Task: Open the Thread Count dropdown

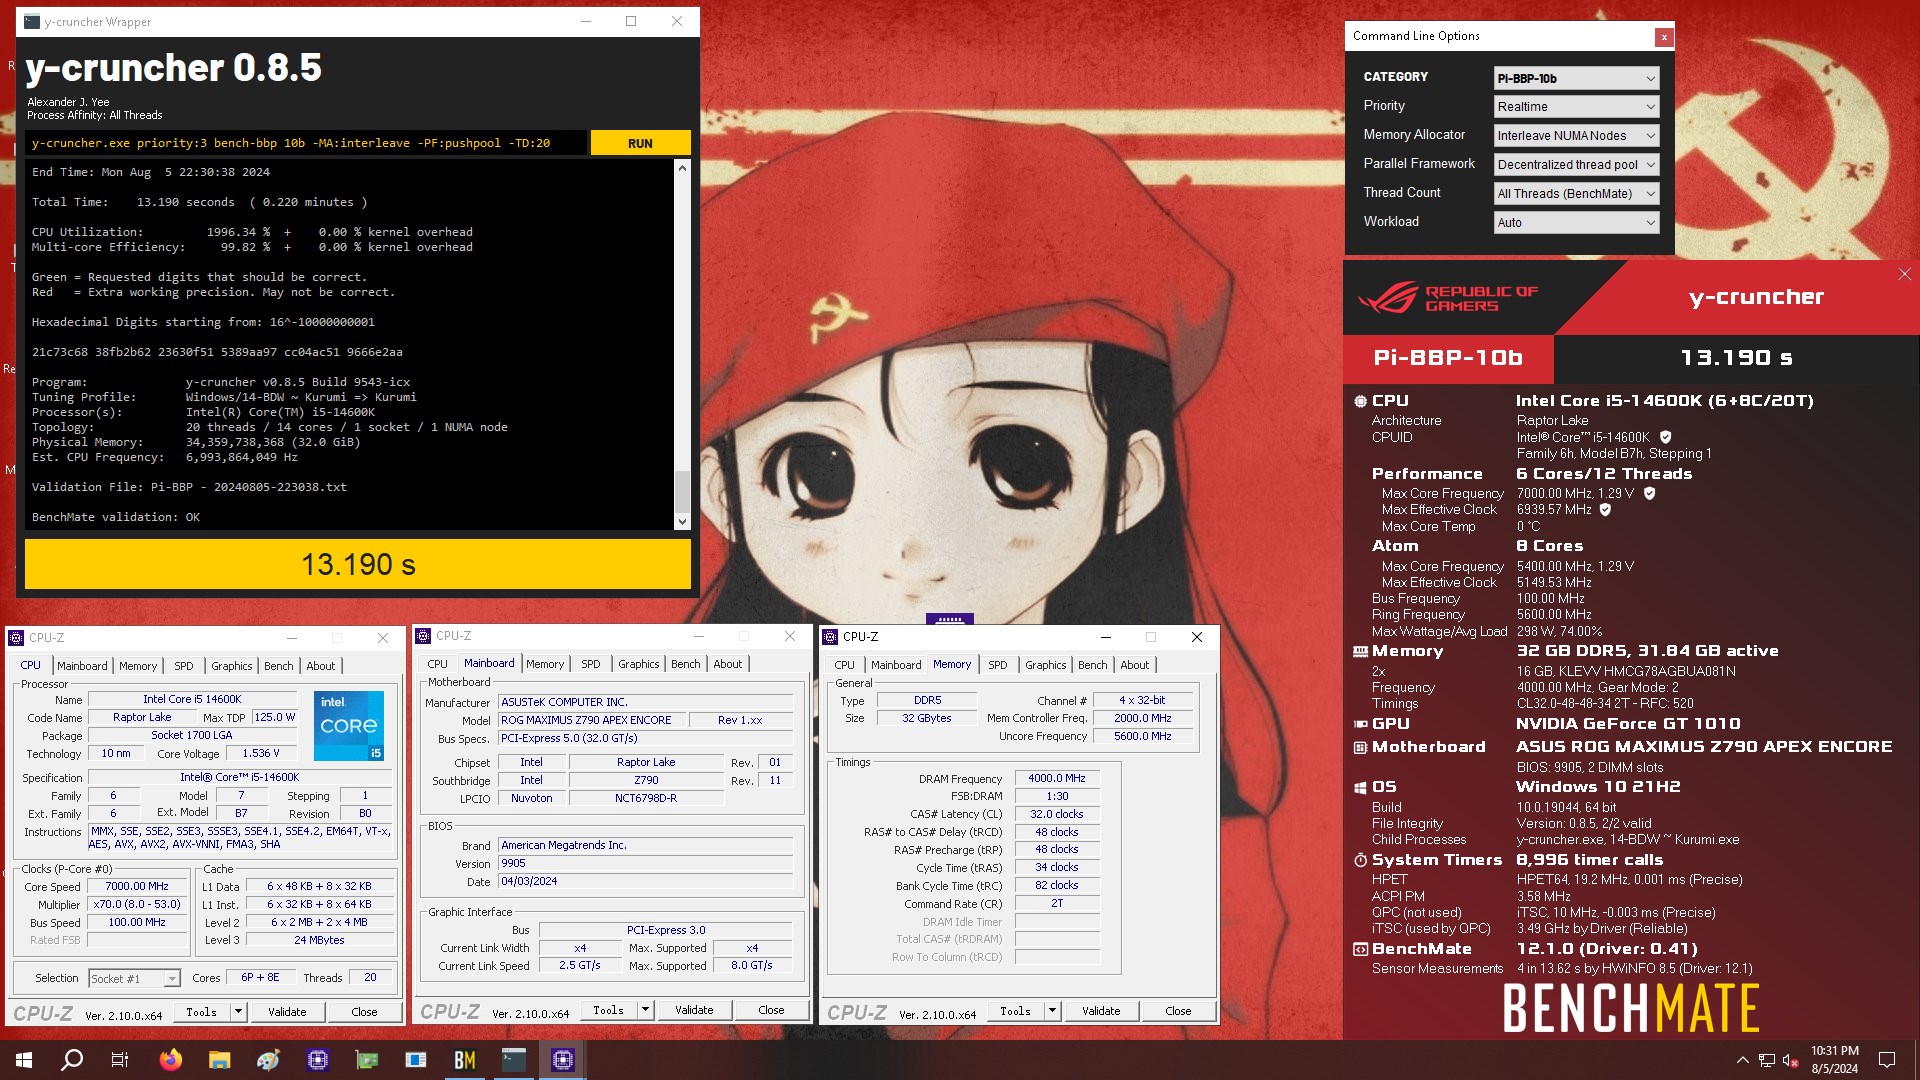Action: [1577, 194]
